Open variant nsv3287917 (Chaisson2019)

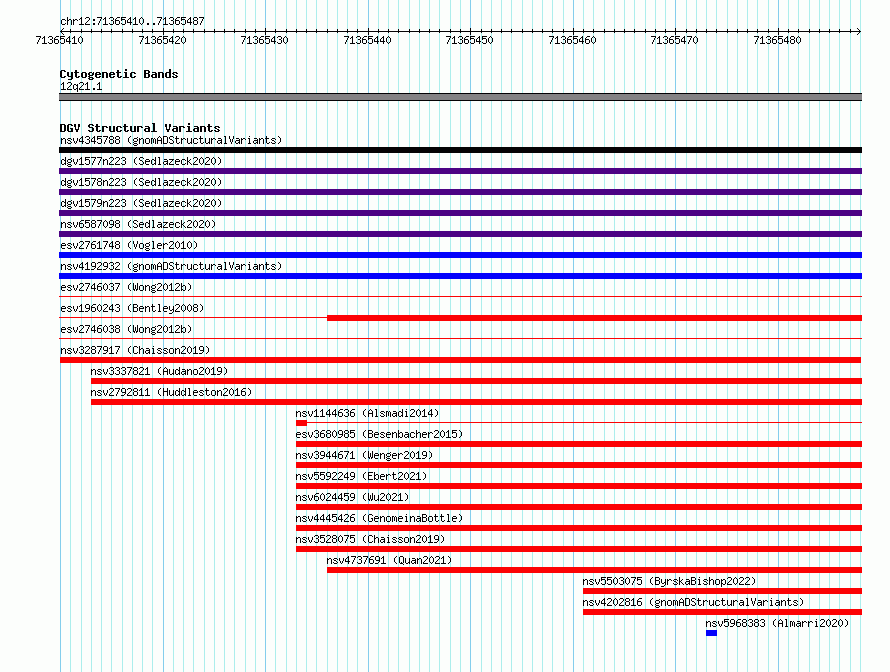135,350
